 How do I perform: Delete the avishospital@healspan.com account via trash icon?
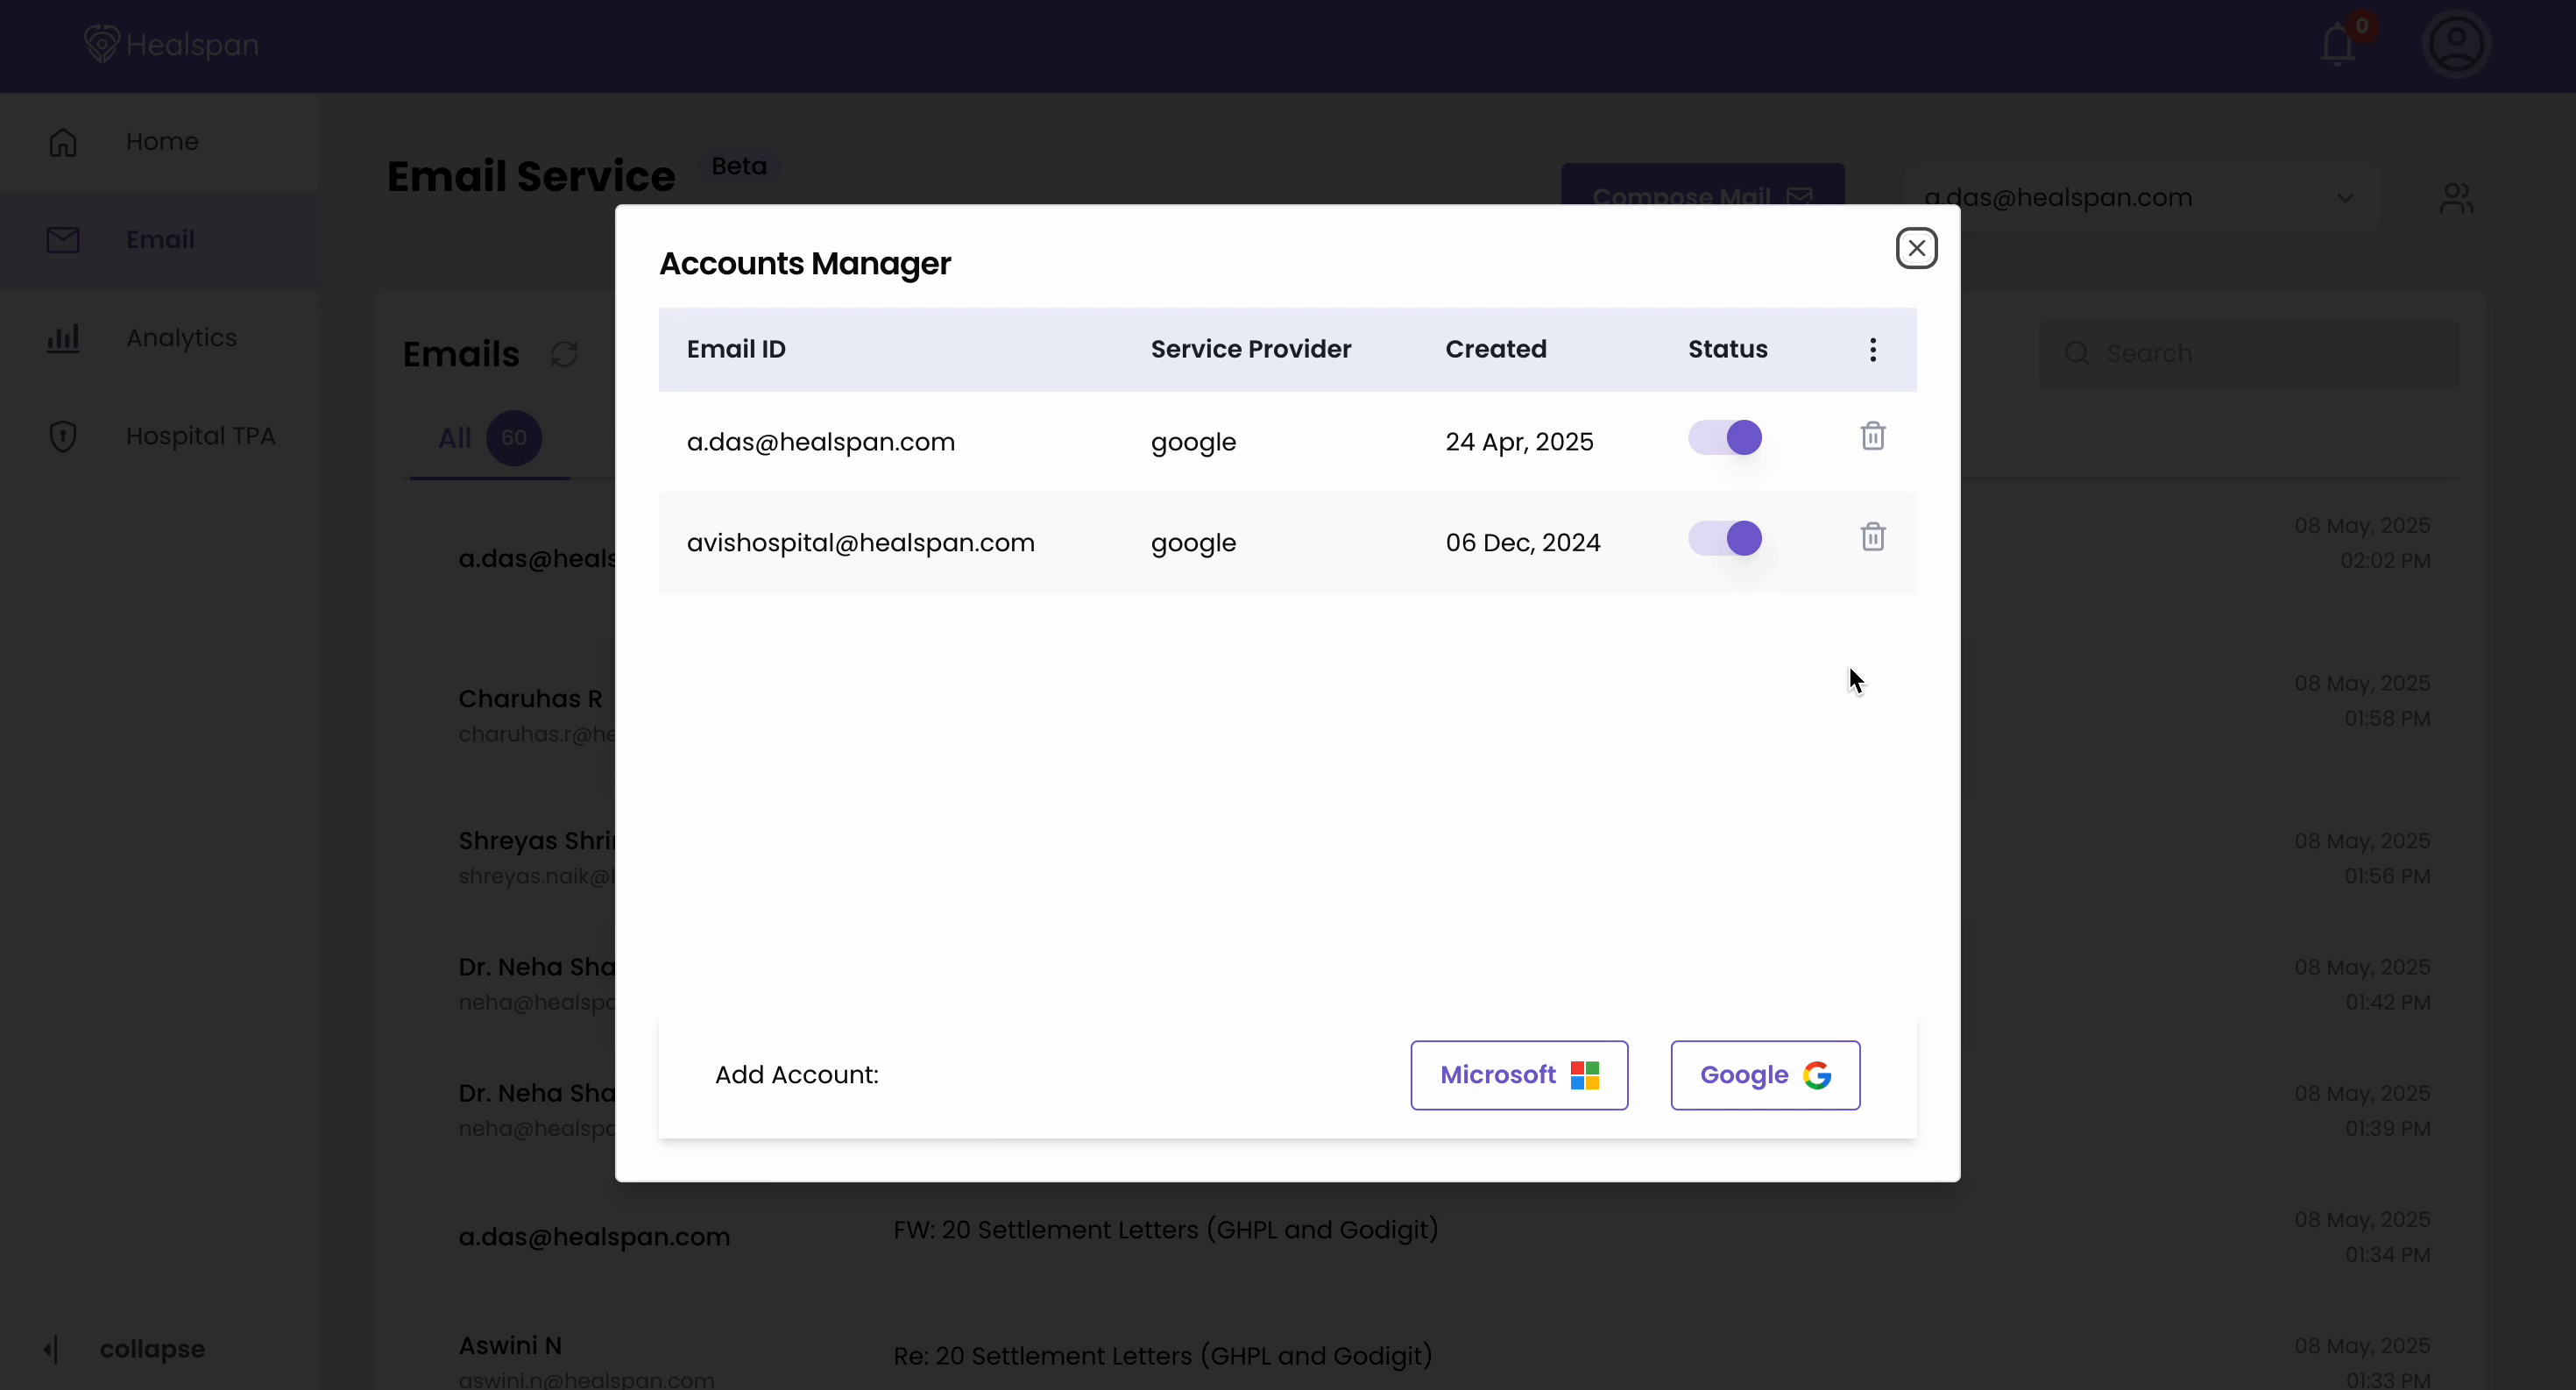pyautogui.click(x=1872, y=537)
